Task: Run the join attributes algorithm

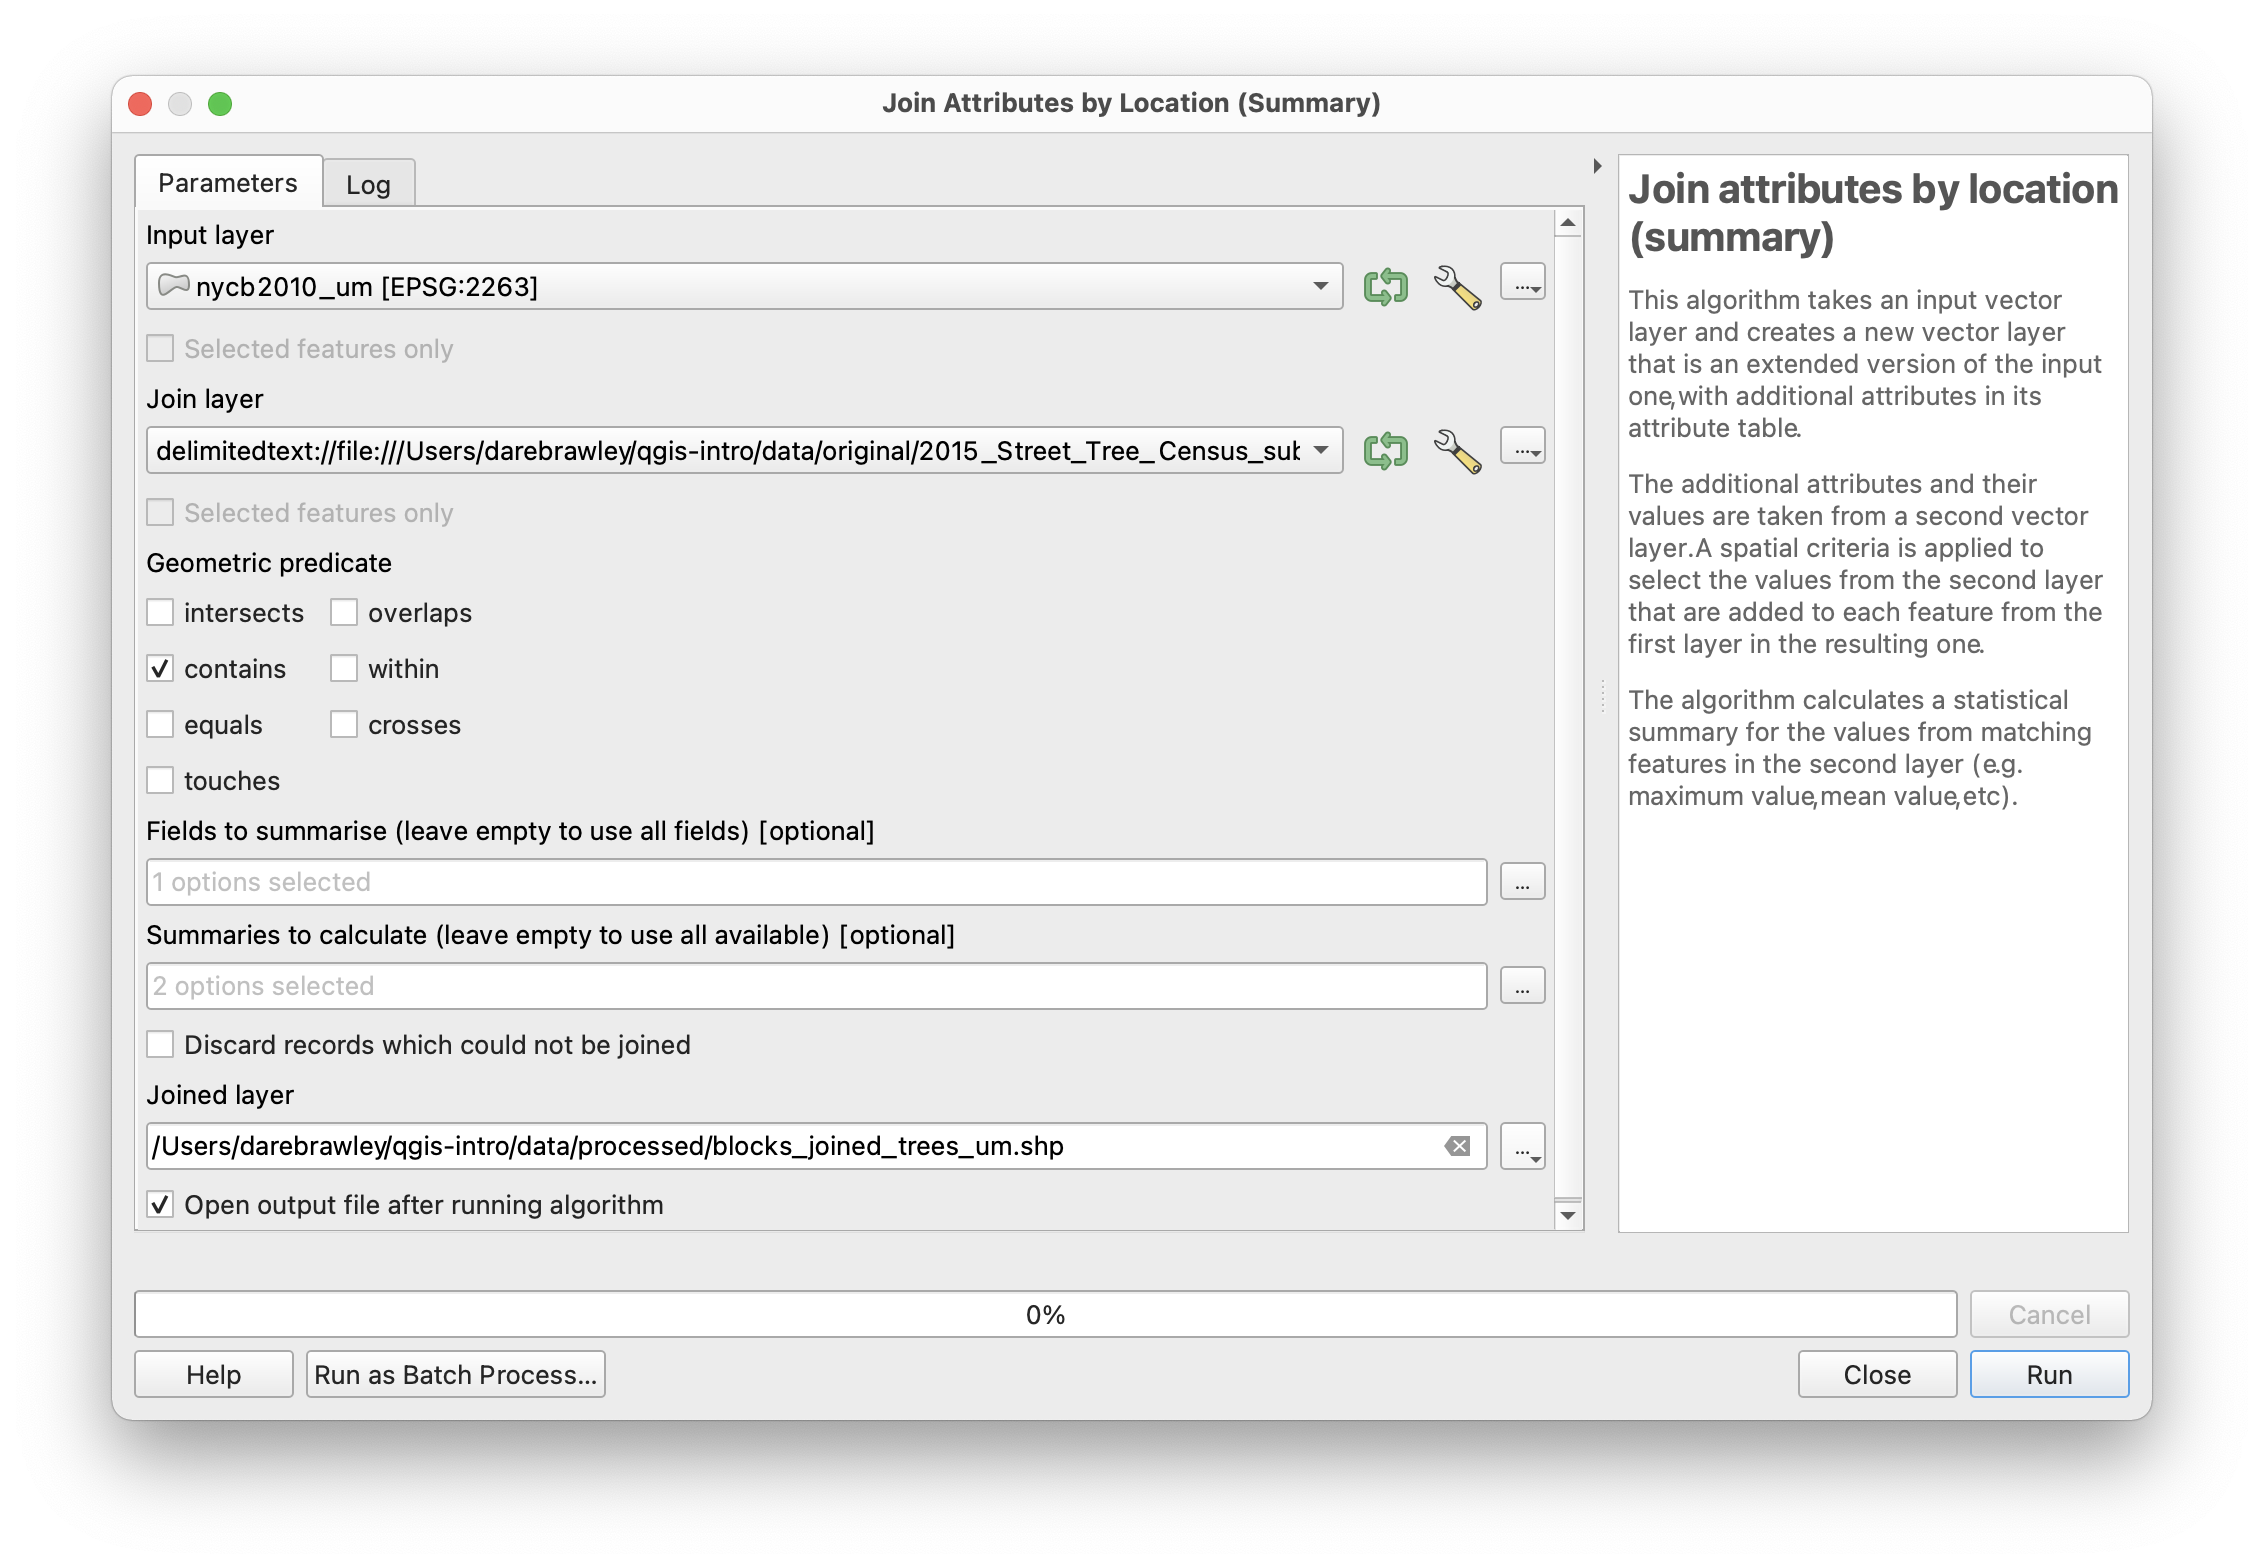Action: pos(2048,1374)
